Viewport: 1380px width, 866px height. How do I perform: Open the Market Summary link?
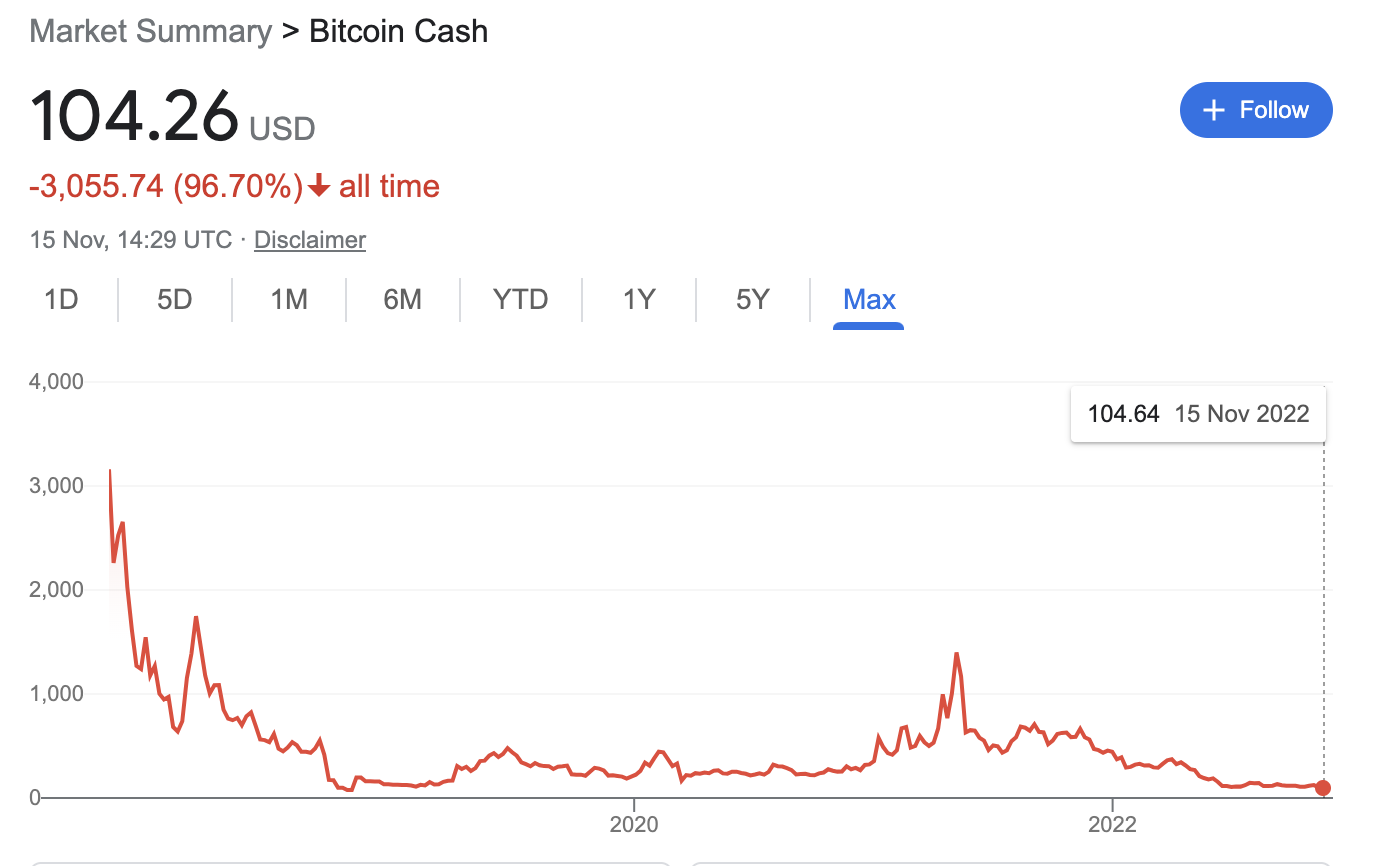150,31
